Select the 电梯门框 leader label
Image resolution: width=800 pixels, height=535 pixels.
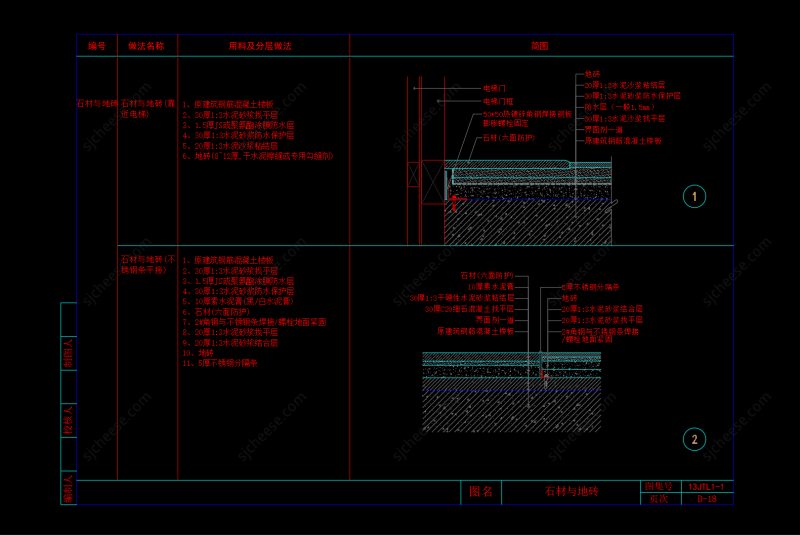point(498,101)
